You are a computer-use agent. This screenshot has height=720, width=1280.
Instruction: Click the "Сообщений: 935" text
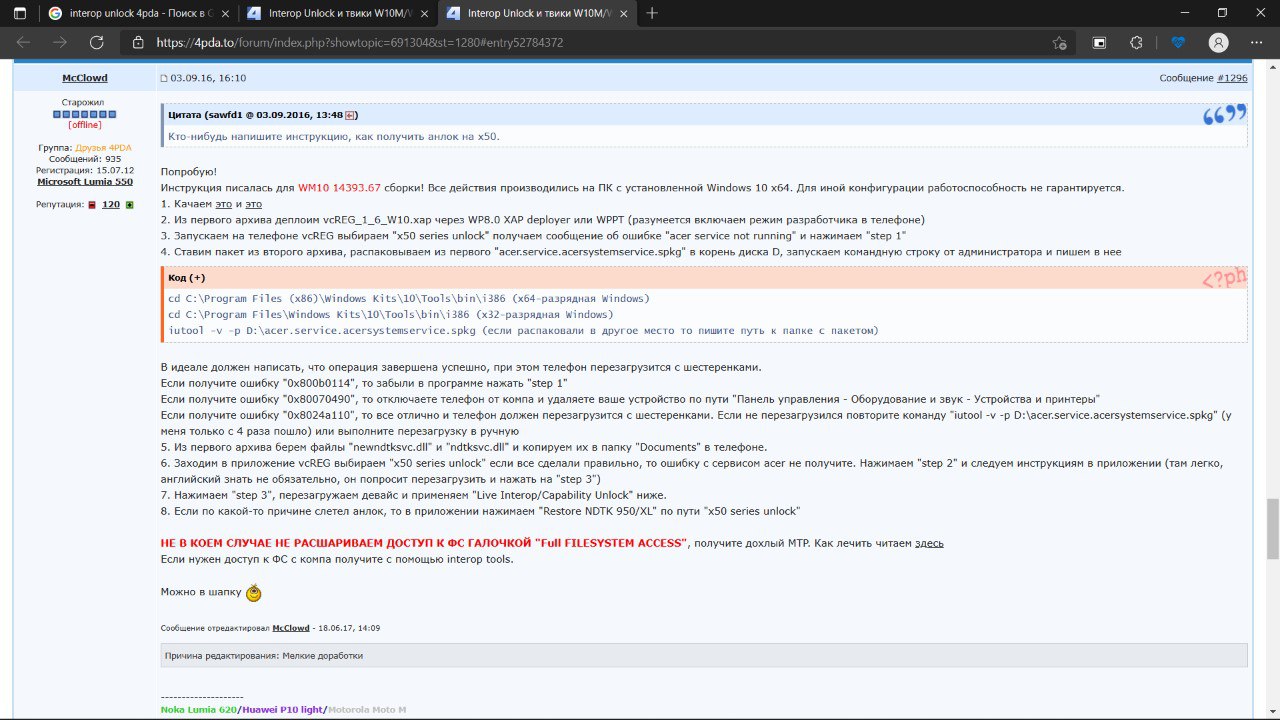(85, 159)
